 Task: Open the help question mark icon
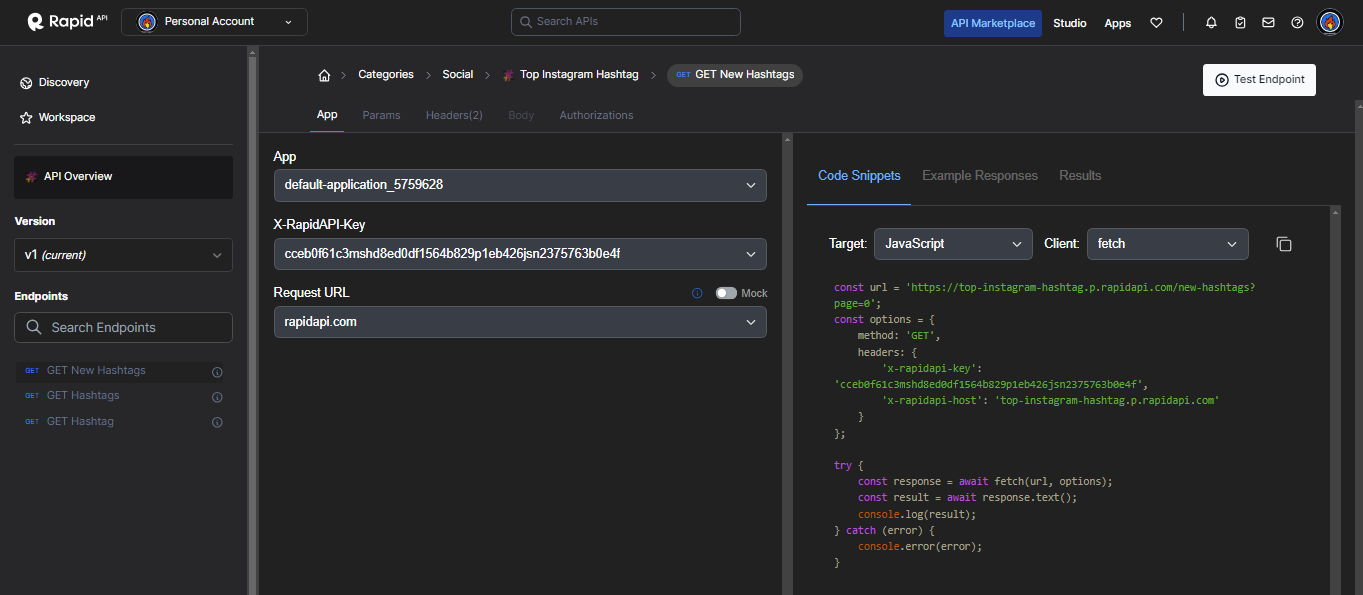pos(1297,23)
